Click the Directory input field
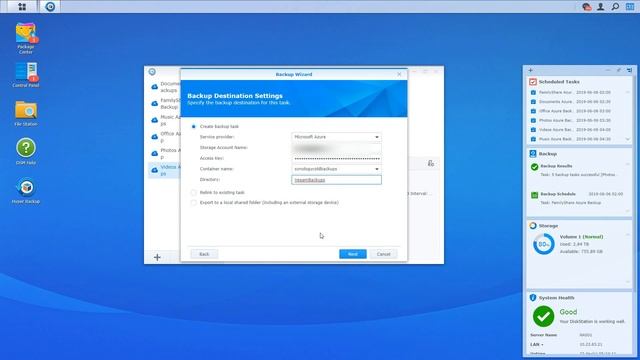Screen dimensions: 640x360 tap(336, 180)
